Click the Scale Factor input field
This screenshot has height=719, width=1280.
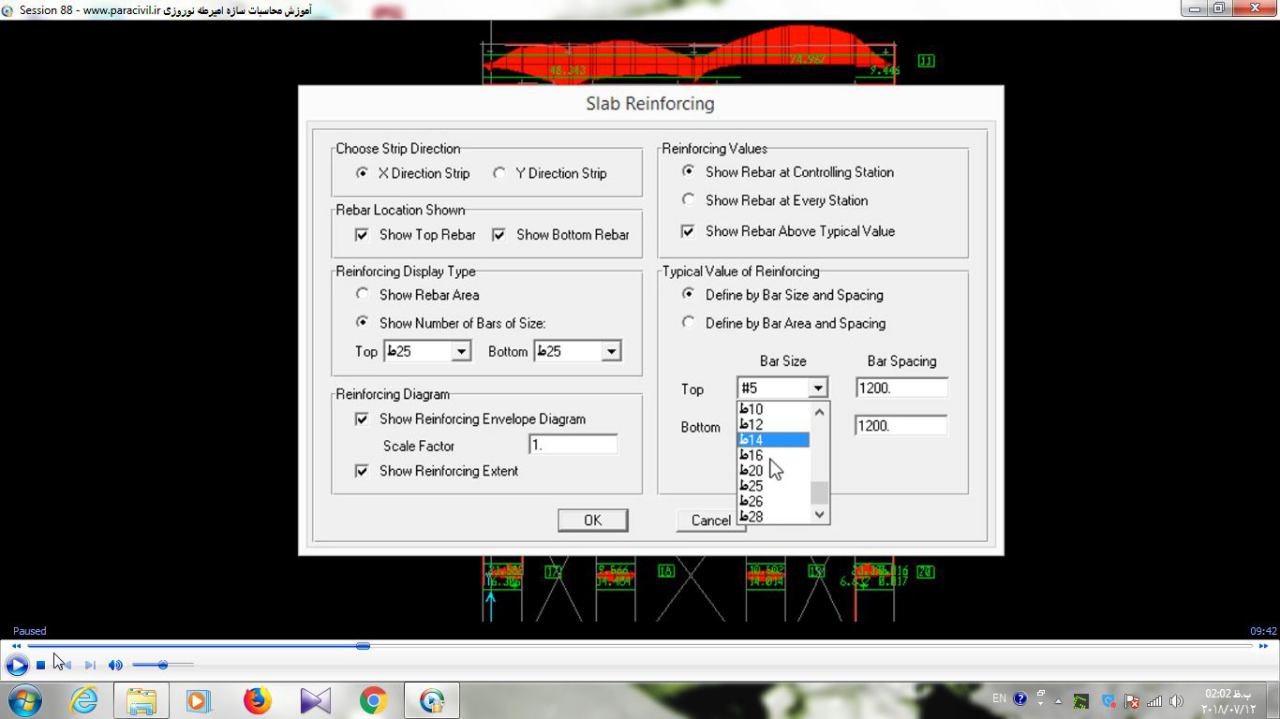(x=573, y=445)
